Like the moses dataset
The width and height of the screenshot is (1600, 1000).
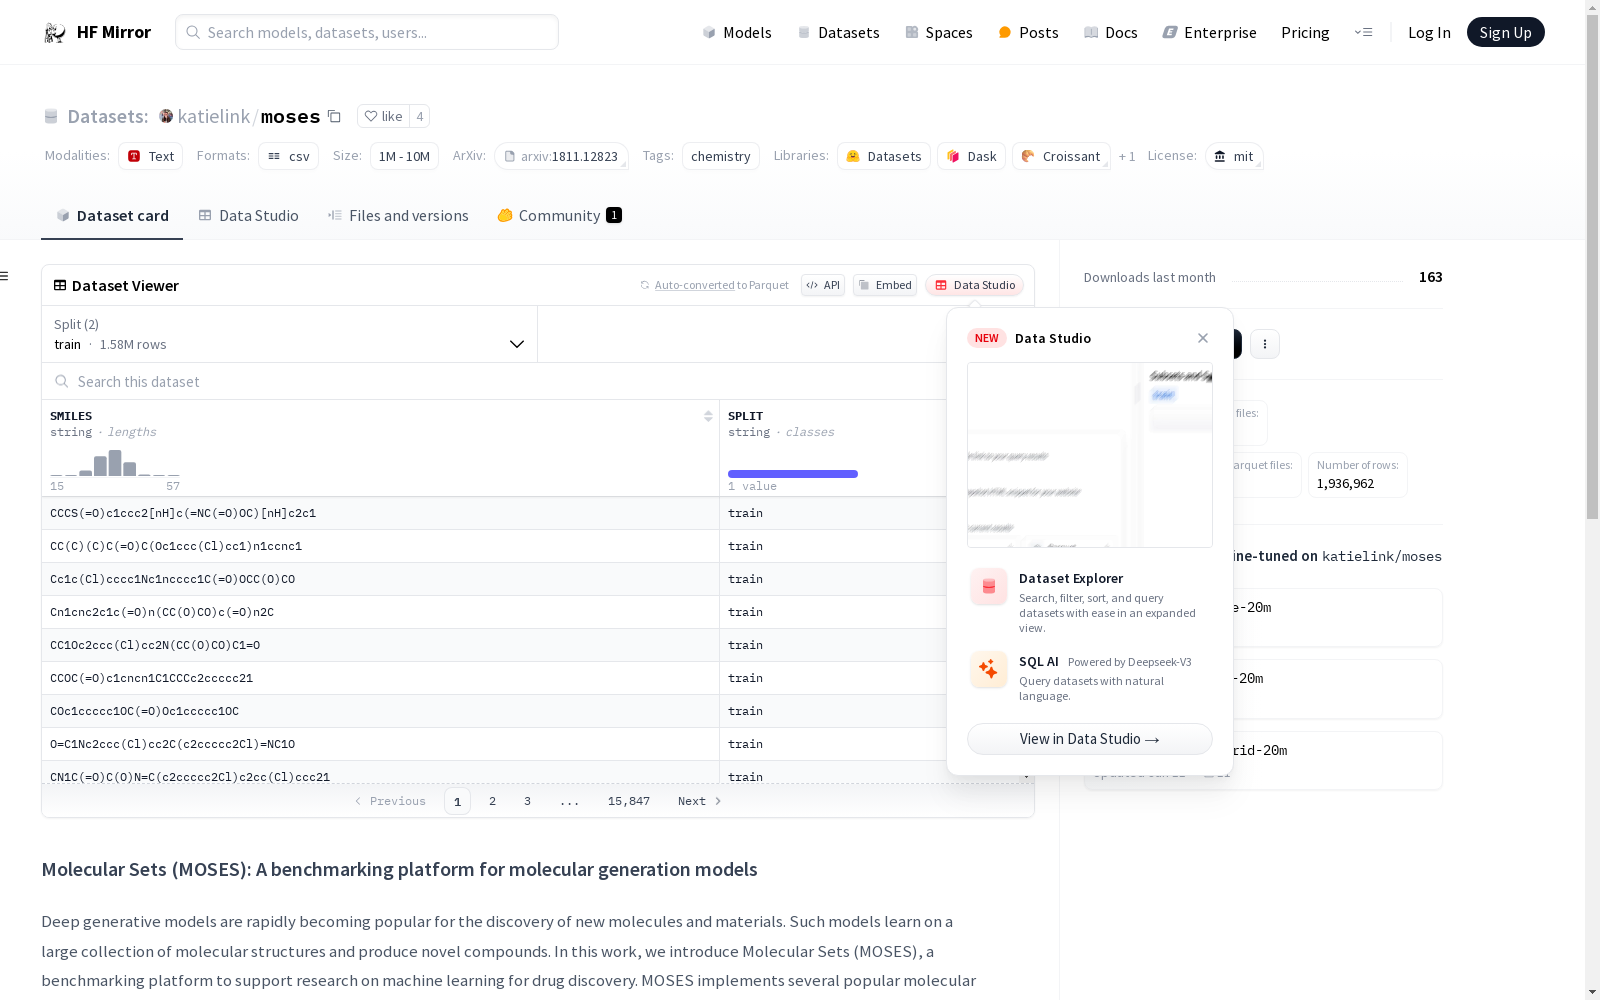click(x=383, y=116)
